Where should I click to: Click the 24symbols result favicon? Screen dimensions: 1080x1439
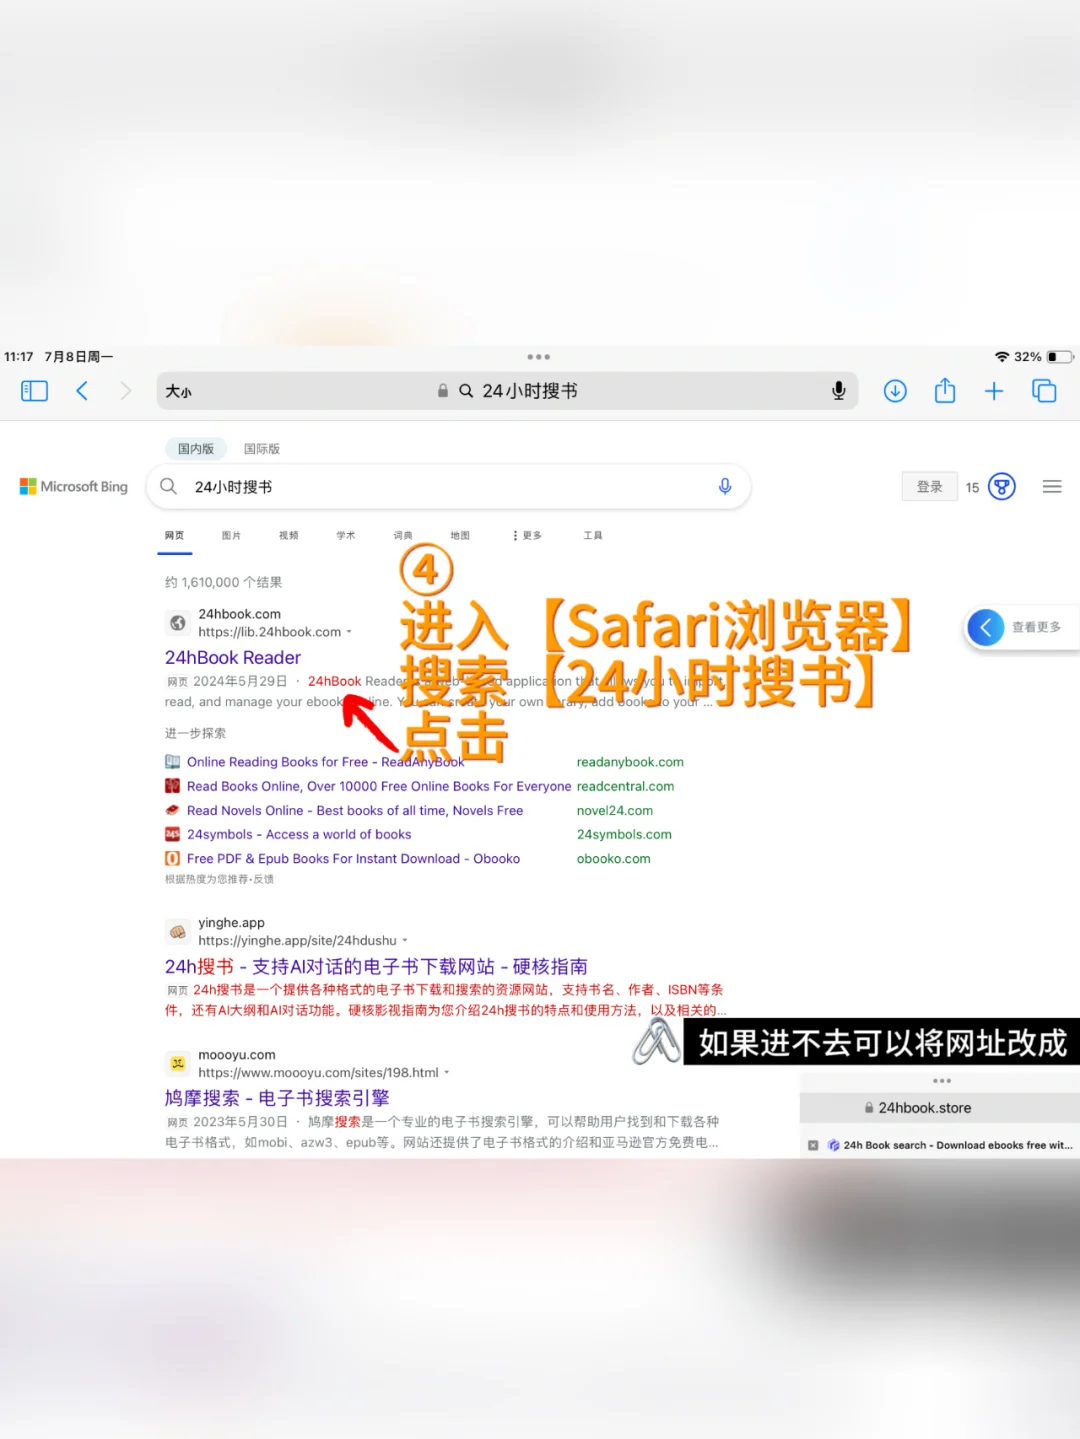pos(173,835)
